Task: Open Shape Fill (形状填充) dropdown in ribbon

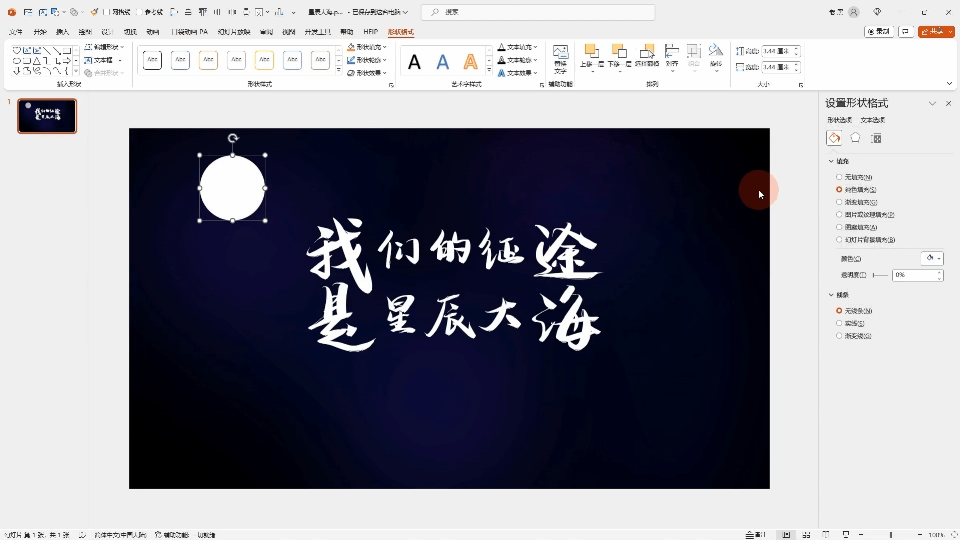Action: 367,47
